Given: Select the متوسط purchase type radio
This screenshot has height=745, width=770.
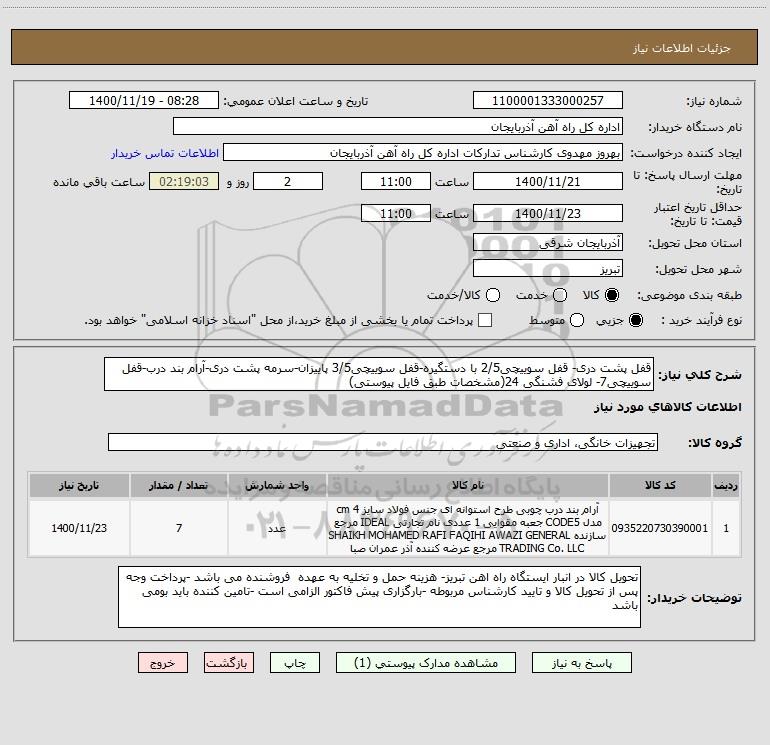Looking at the screenshot, I should pyautogui.click(x=577, y=320).
